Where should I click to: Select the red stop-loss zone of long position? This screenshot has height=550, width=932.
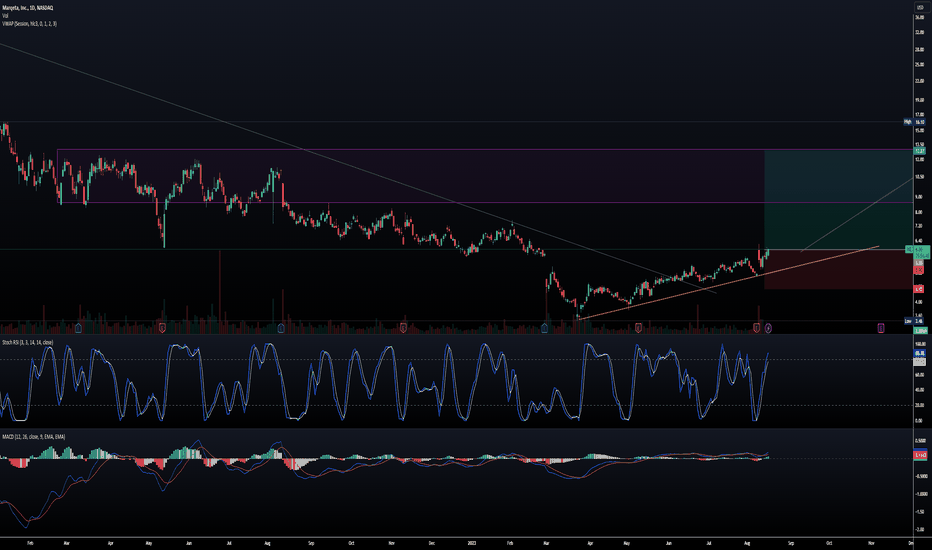click(838, 269)
